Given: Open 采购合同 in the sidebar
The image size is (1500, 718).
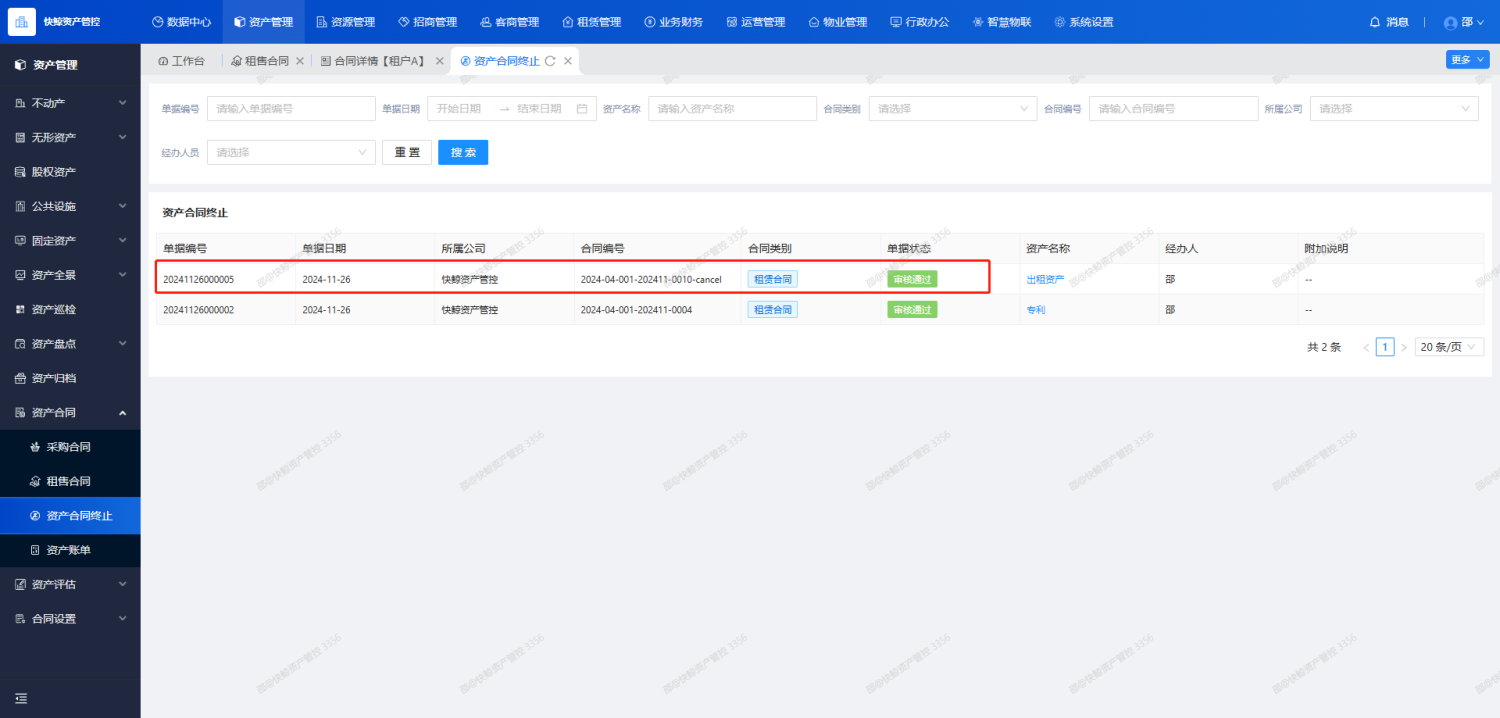Looking at the screenshot, I should coord(70,447).
